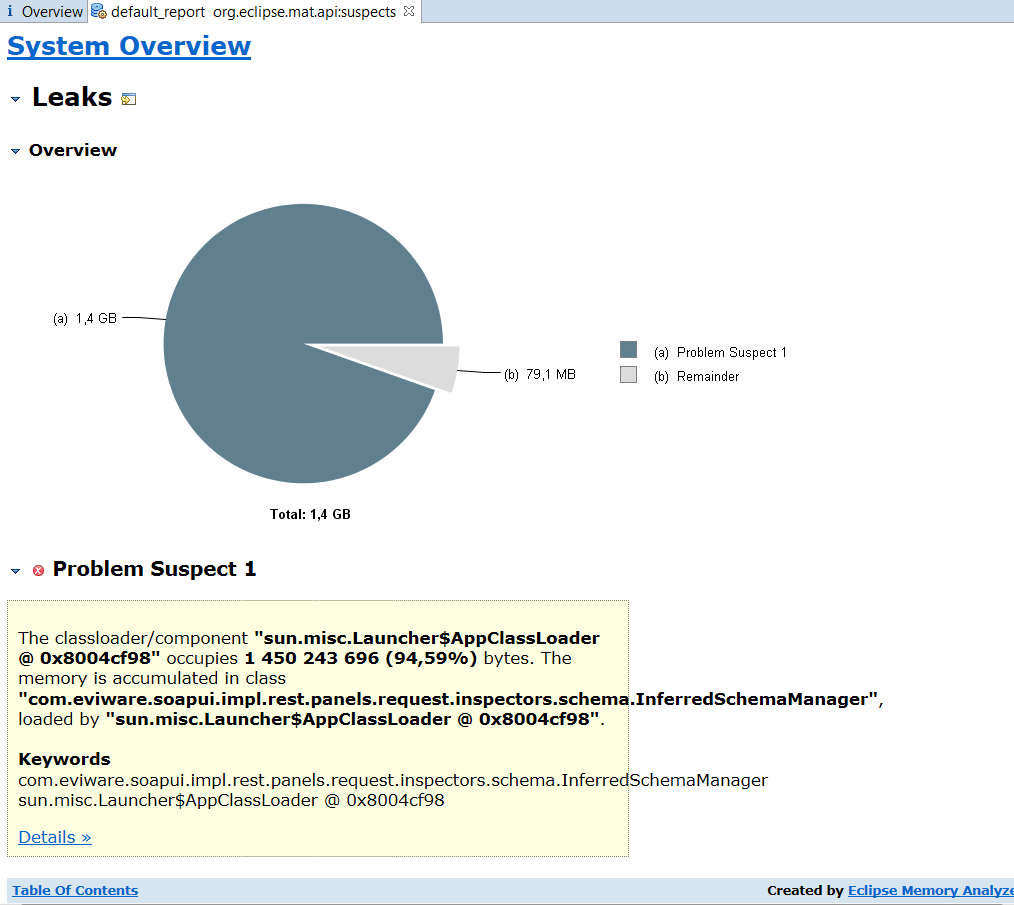This screenshot has width=1014, height=905.
Task: Click the Remainder legend color swatch
Action: pyautogui.click(x=628, y=375)
